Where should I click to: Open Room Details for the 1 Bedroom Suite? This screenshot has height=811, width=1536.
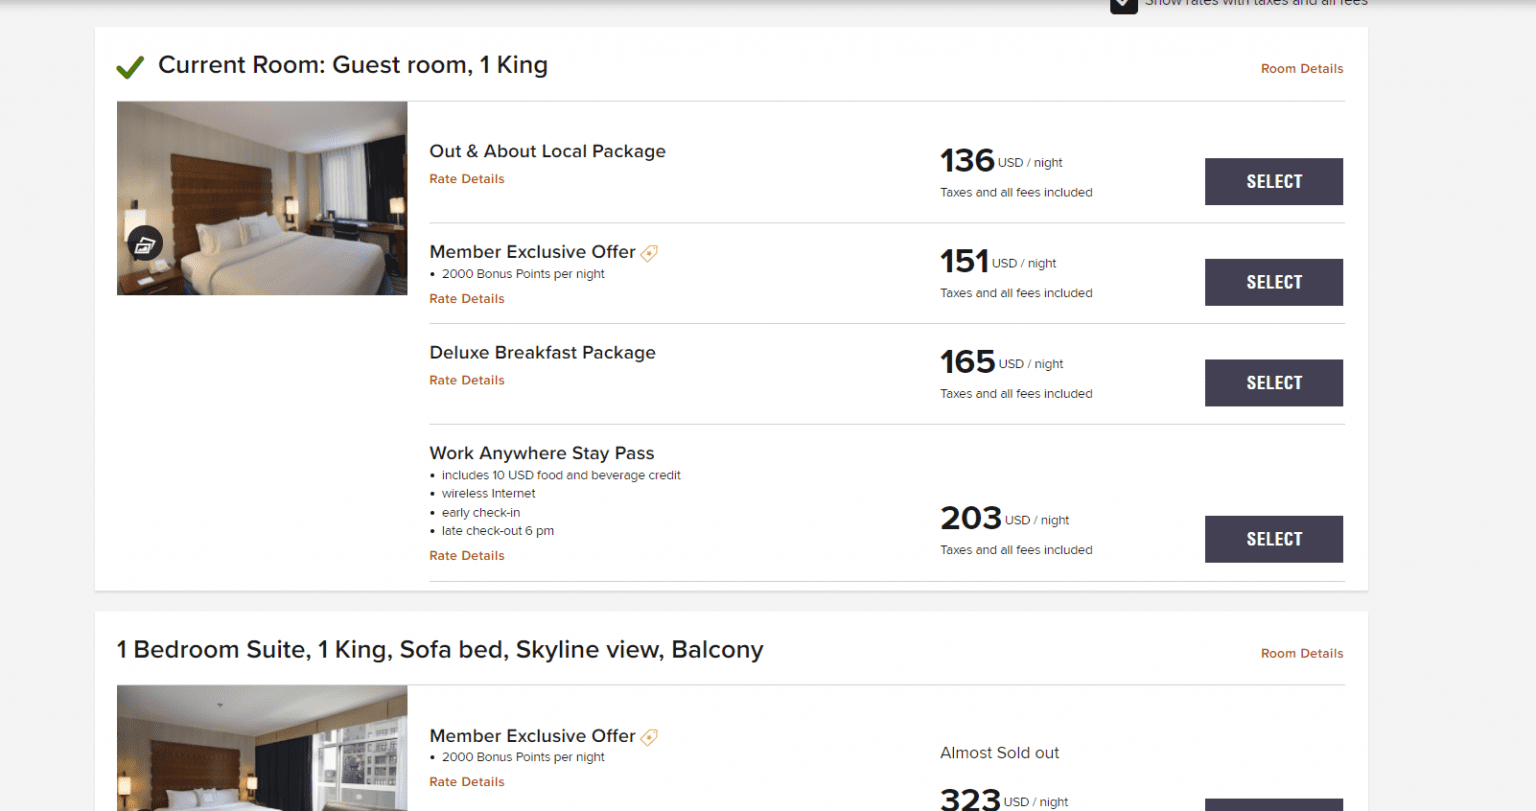click(1301, 653)
